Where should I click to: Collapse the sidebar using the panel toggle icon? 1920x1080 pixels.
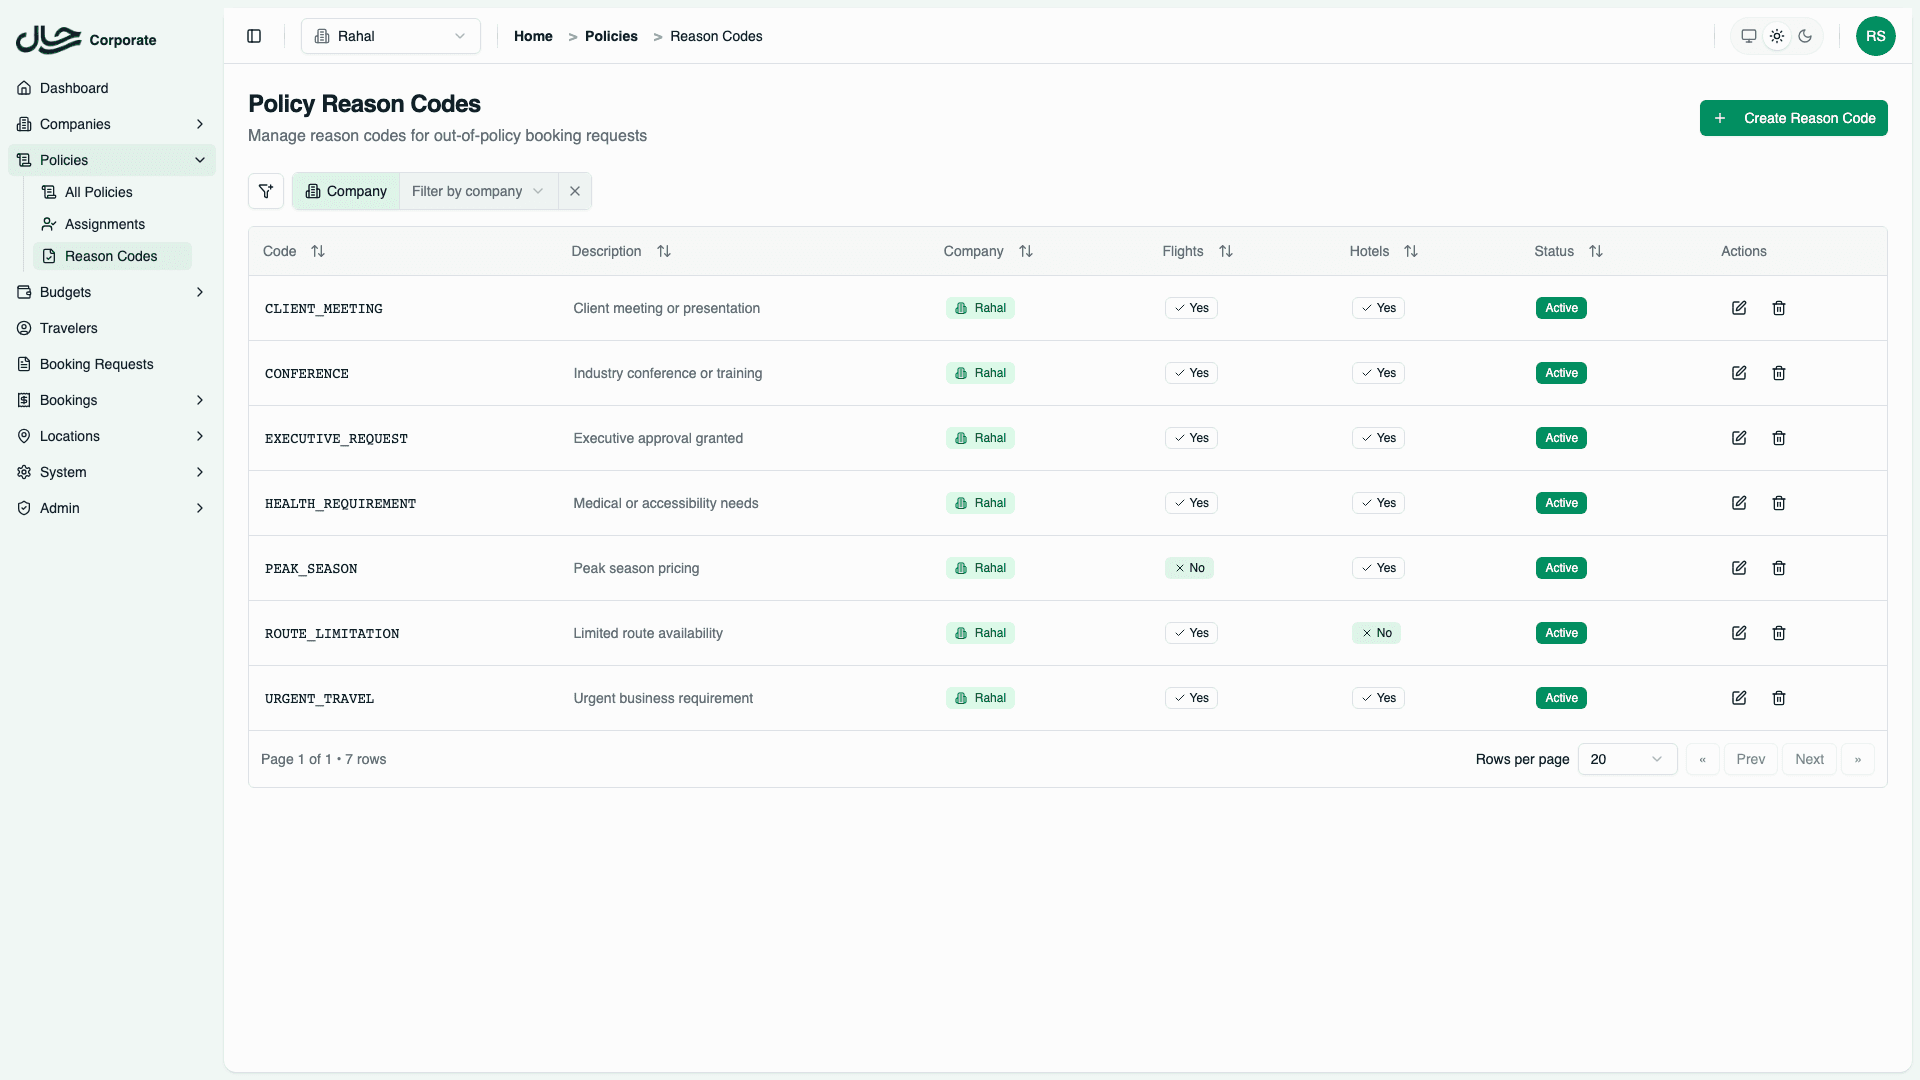253,36
